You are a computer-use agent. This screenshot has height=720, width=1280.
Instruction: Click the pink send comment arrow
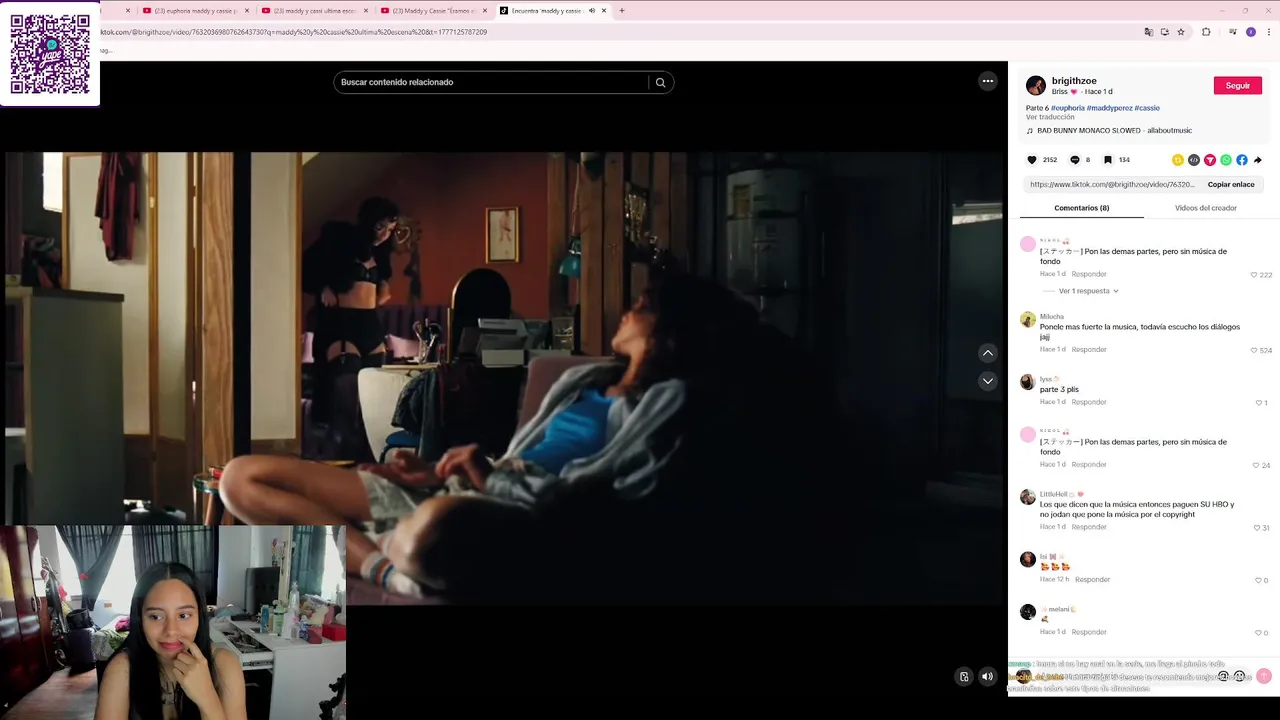(x=1264, y=676)
